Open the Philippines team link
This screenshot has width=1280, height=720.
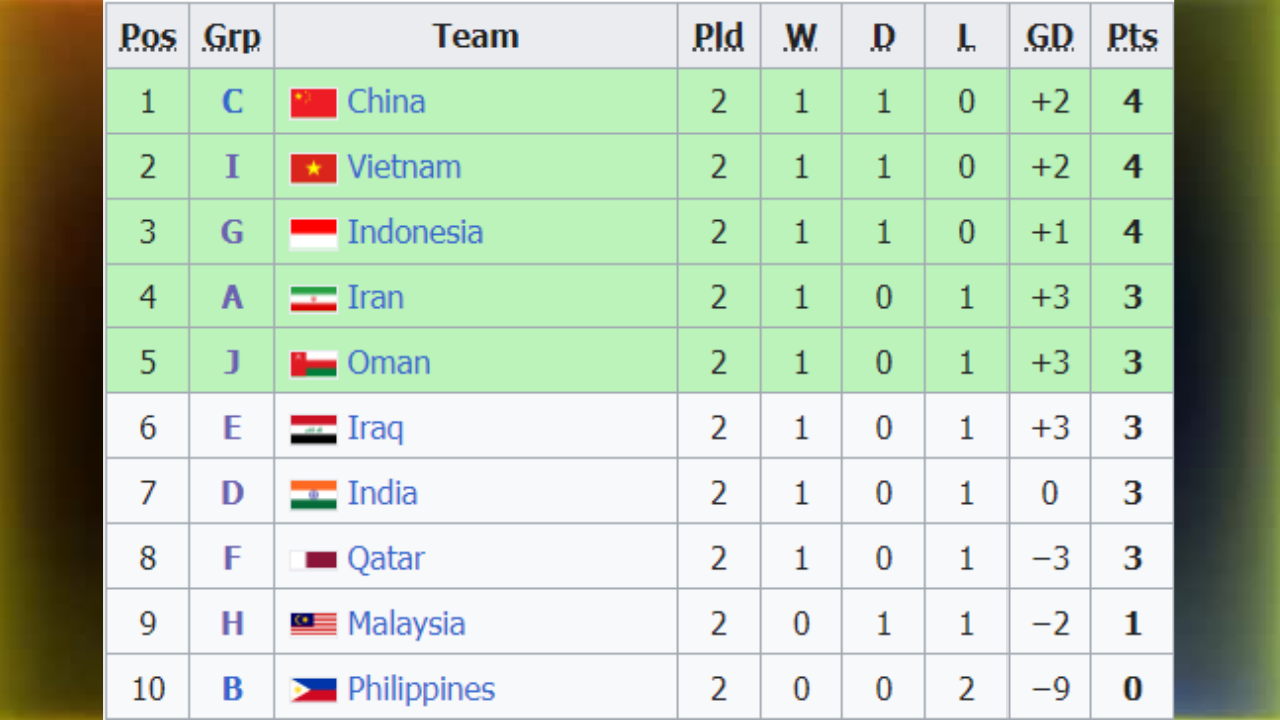click(421, 689)
